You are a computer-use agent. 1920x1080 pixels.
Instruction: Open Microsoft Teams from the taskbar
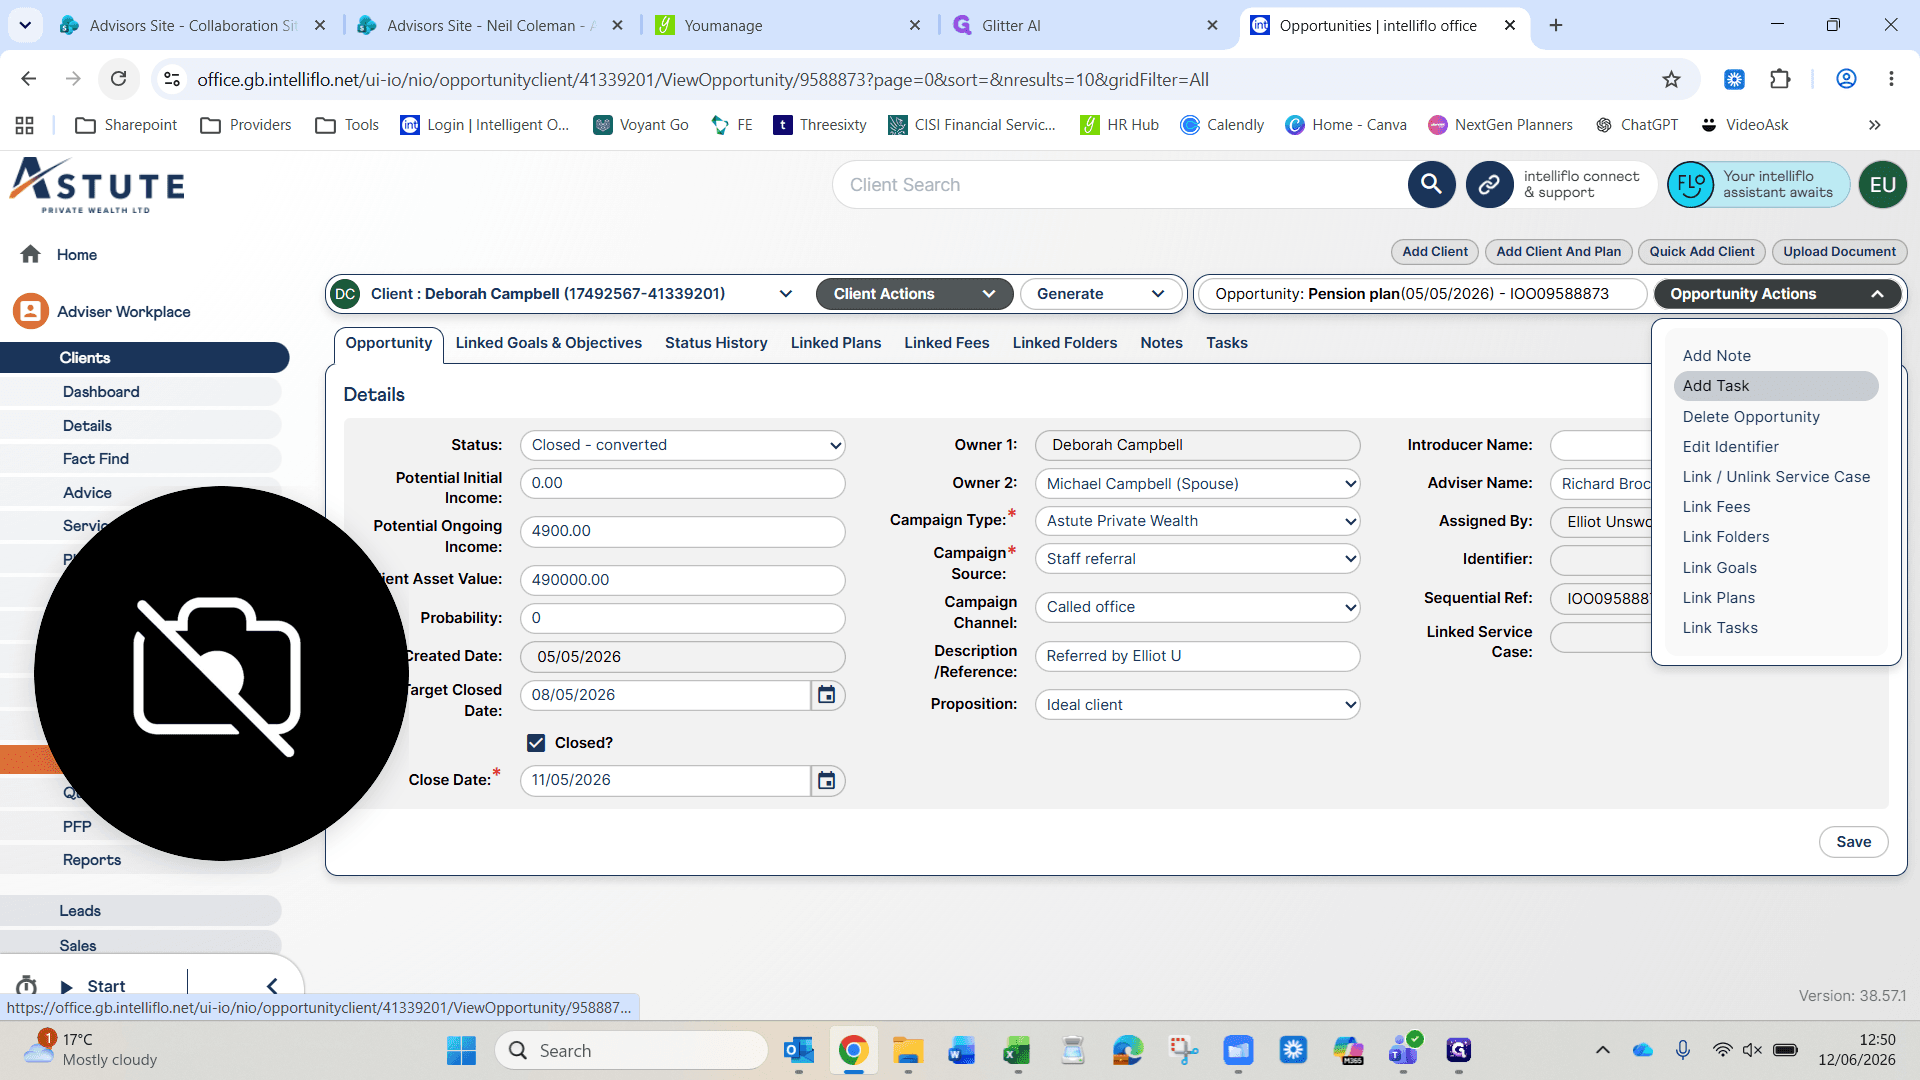pos(1403,1050)
